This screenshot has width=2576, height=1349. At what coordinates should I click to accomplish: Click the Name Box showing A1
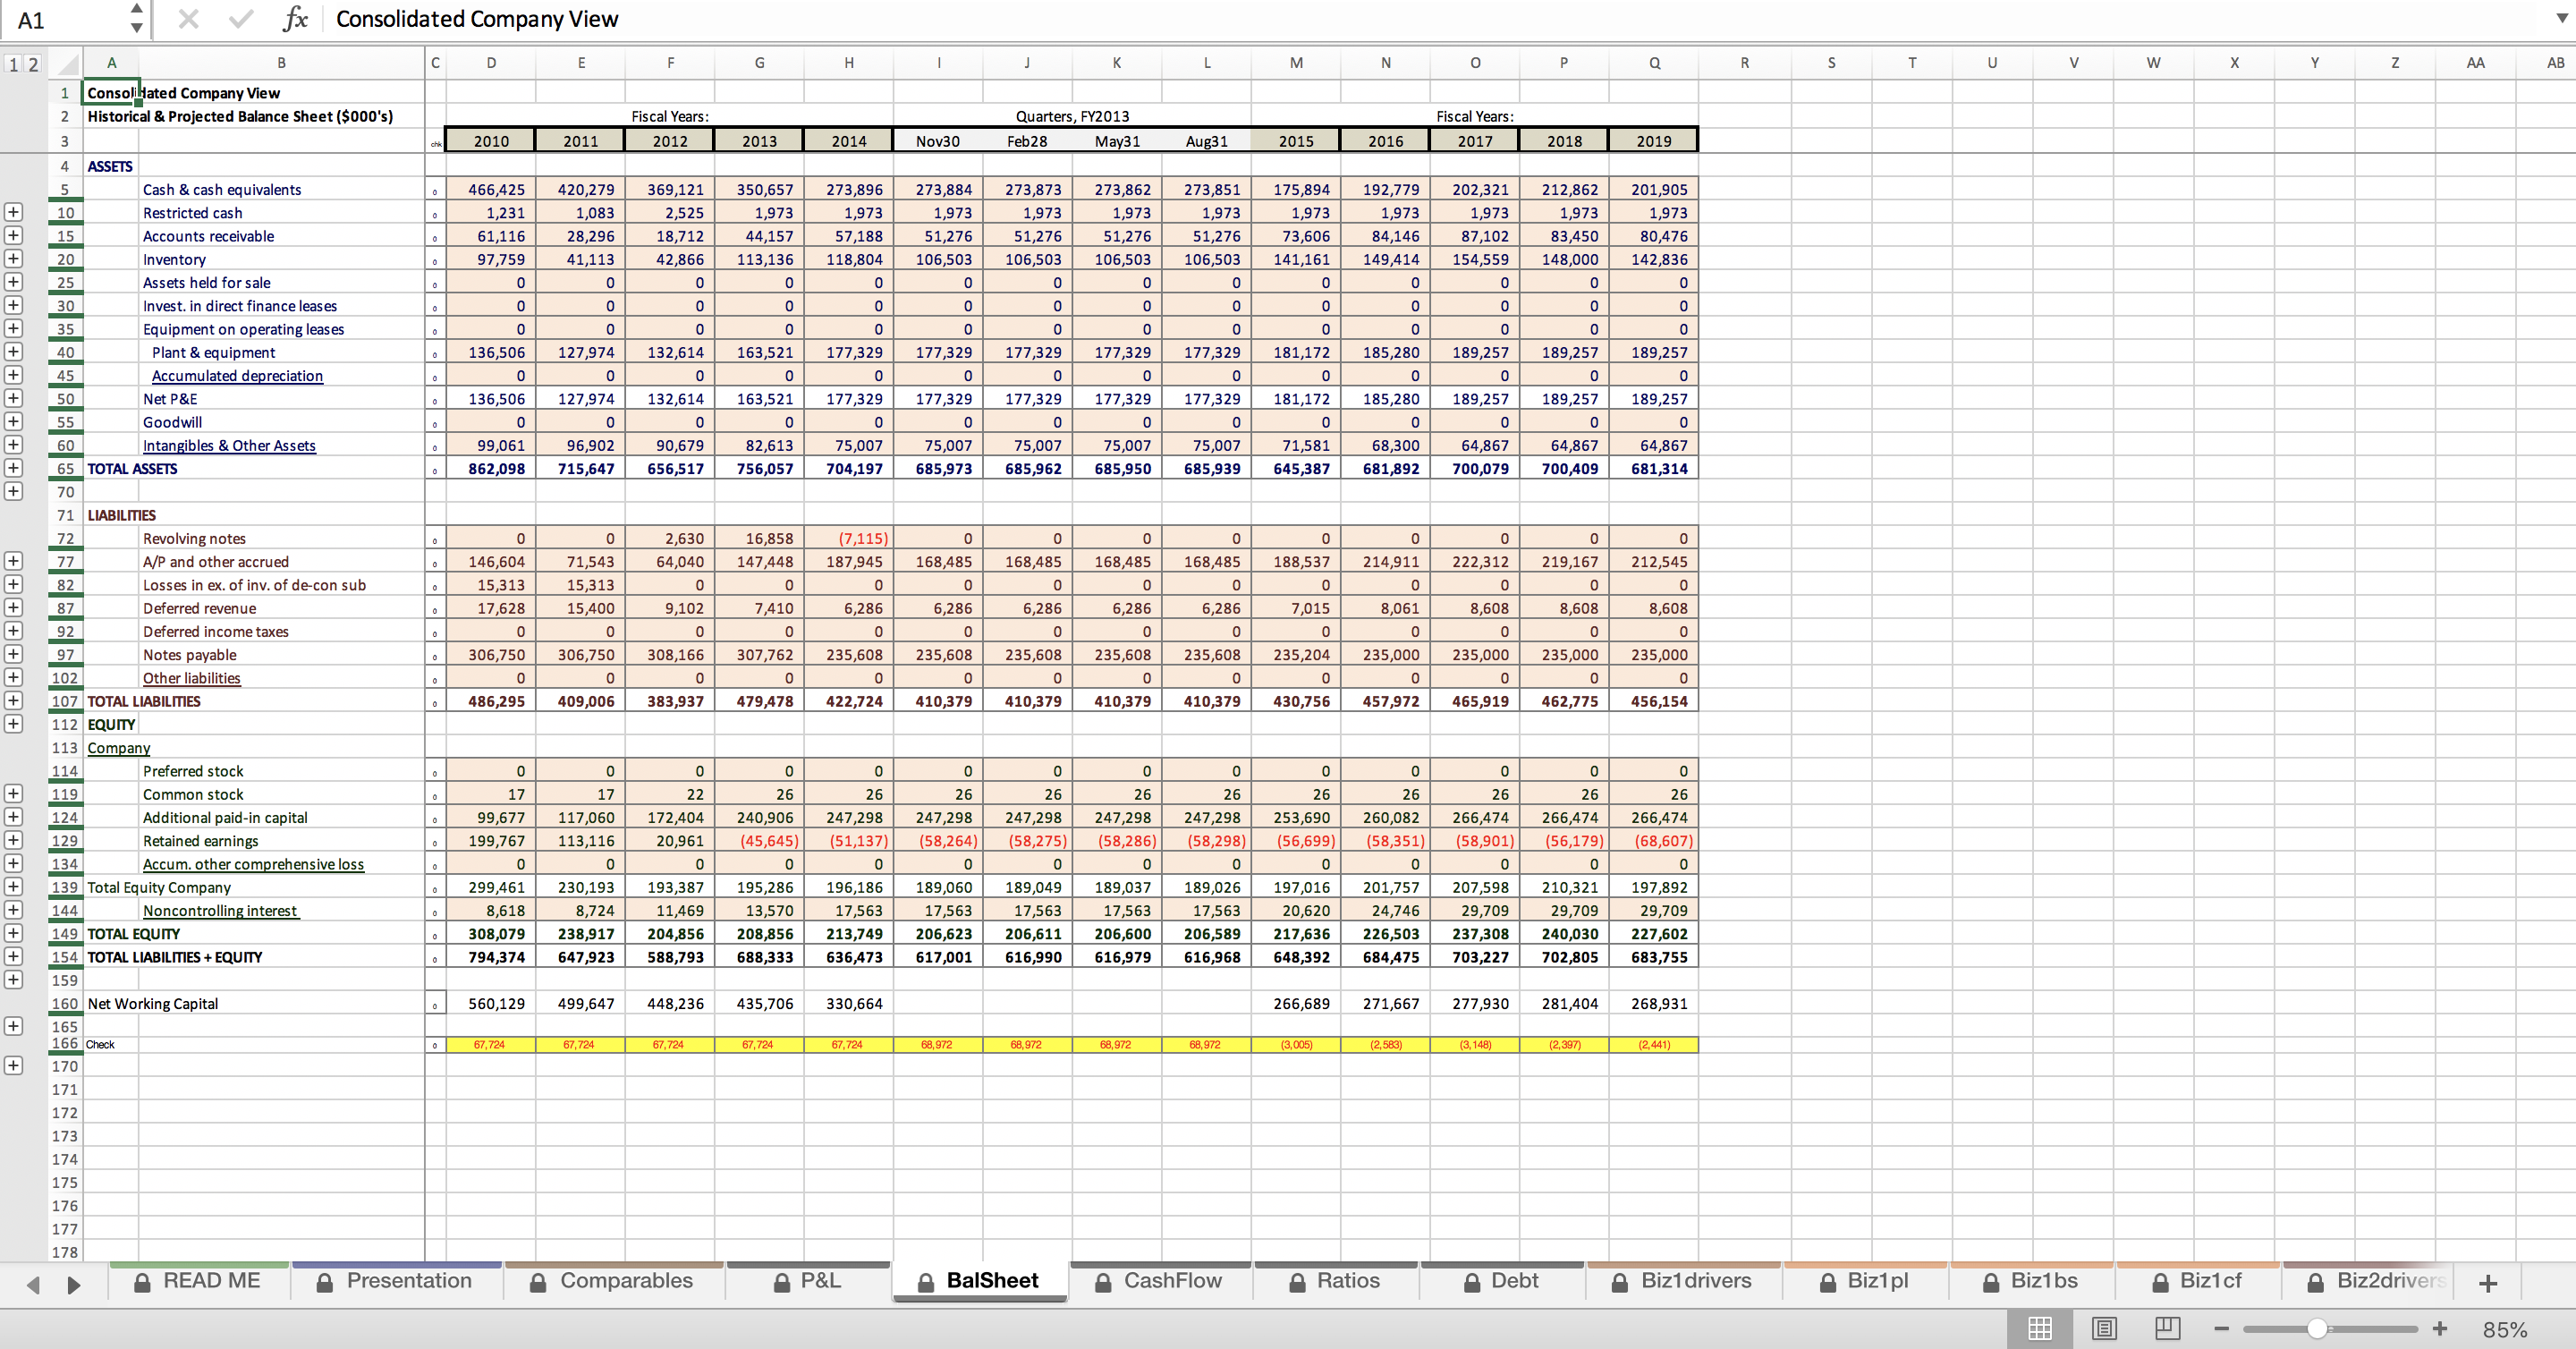(x=66, y=19)
